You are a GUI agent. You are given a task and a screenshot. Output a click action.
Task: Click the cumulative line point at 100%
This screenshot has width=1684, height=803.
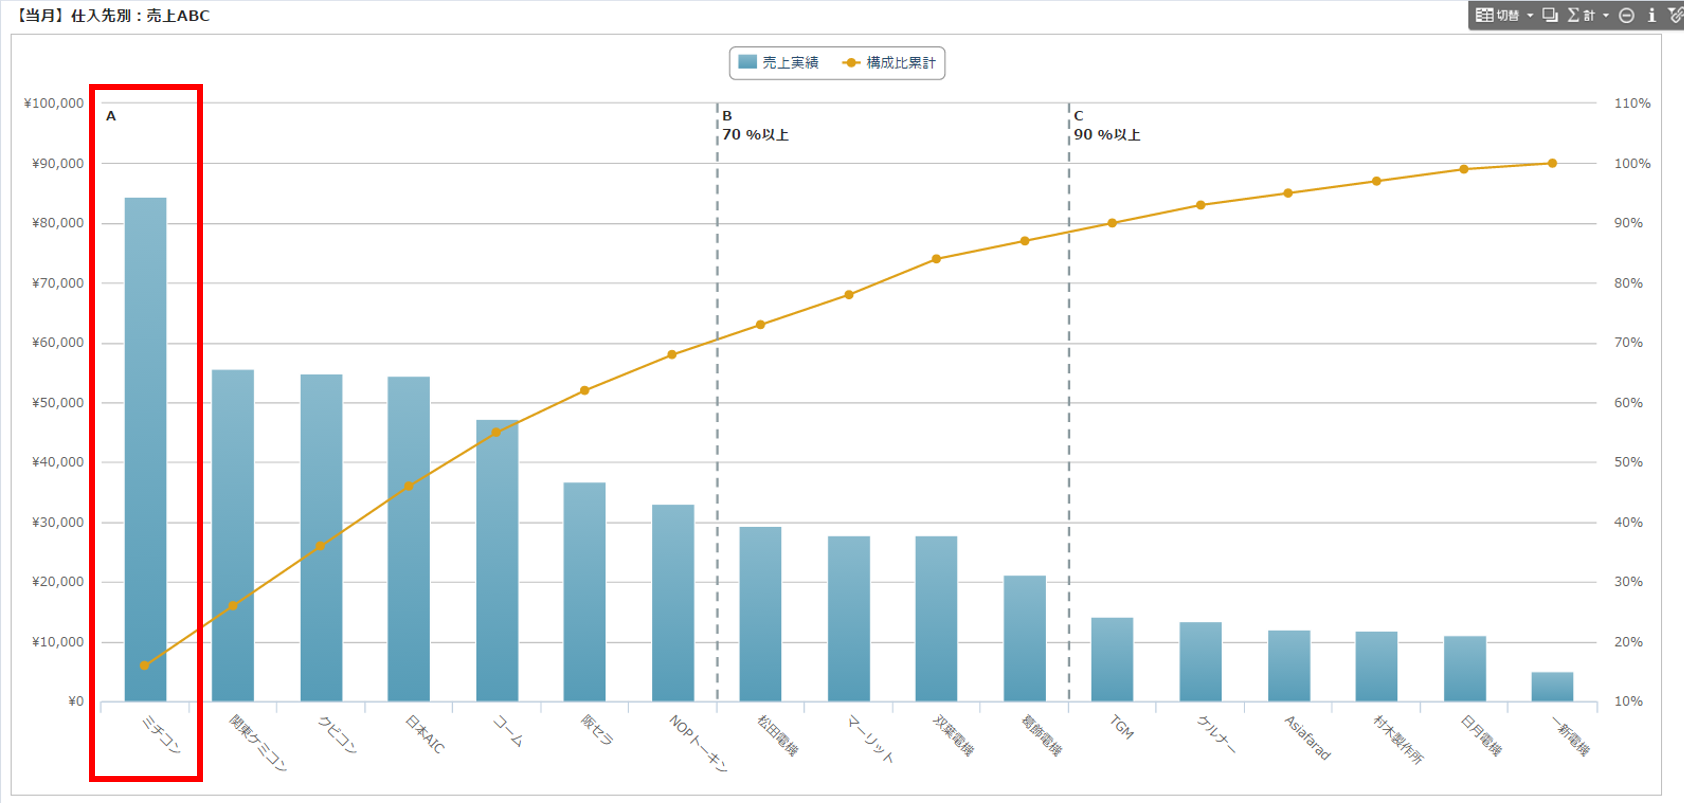(x=1552, y=163)
